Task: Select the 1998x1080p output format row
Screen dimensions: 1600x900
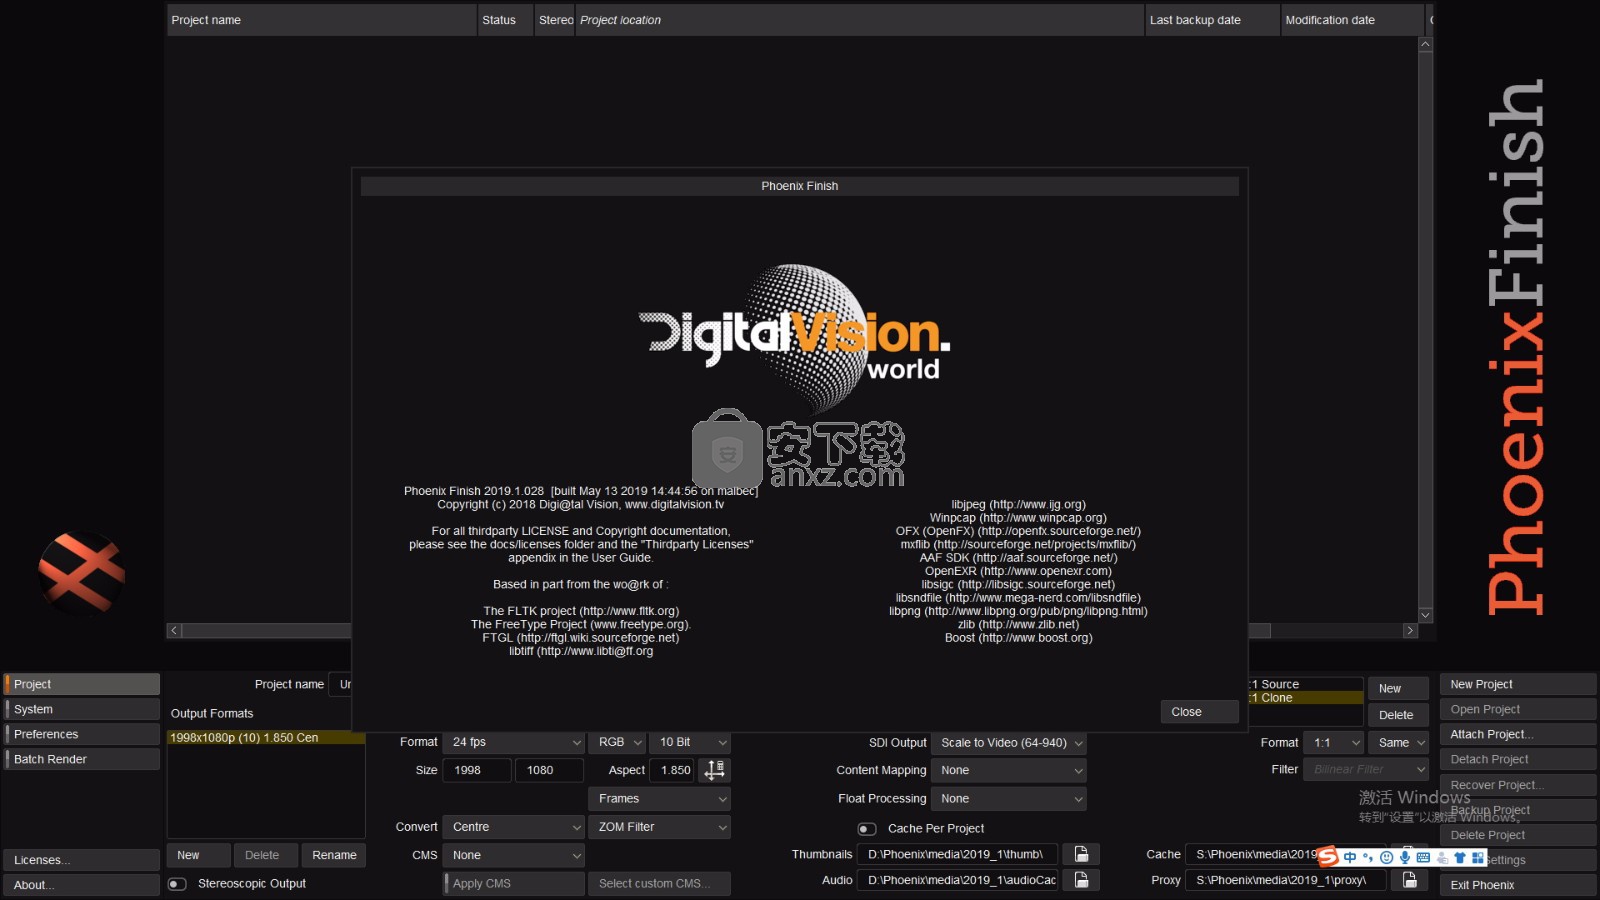Action: pyautogui.click(x=265, y=738)
